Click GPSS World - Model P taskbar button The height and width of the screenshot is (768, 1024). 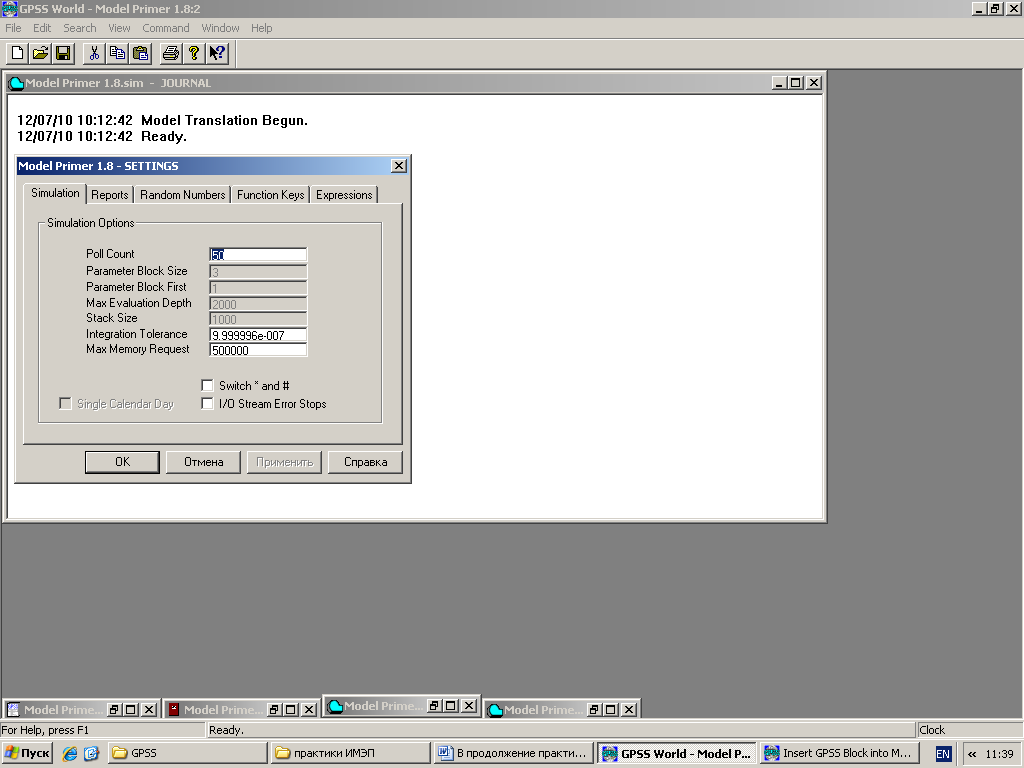coord(677,753)
